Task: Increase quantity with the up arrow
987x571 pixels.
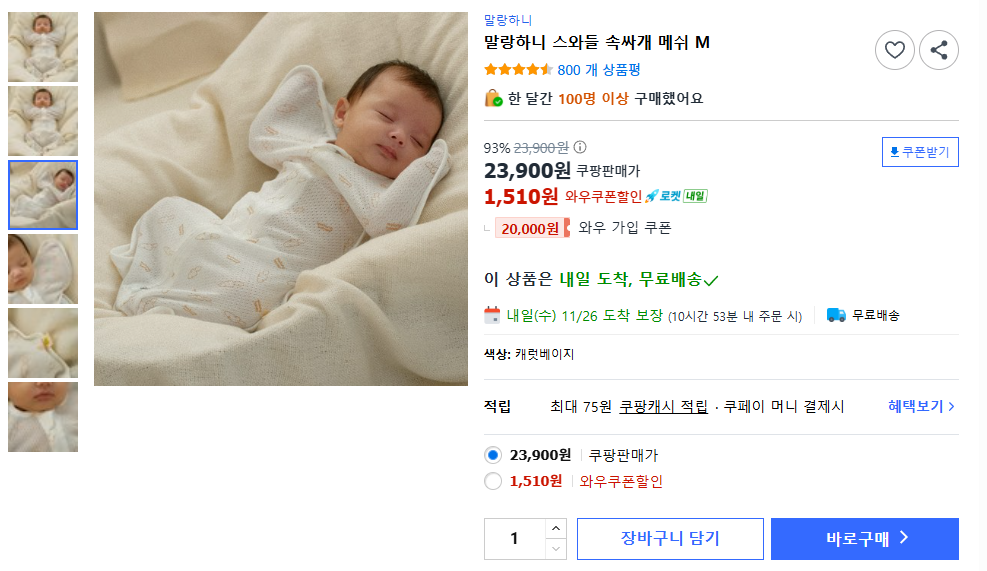Action: (x=556, y=528)
